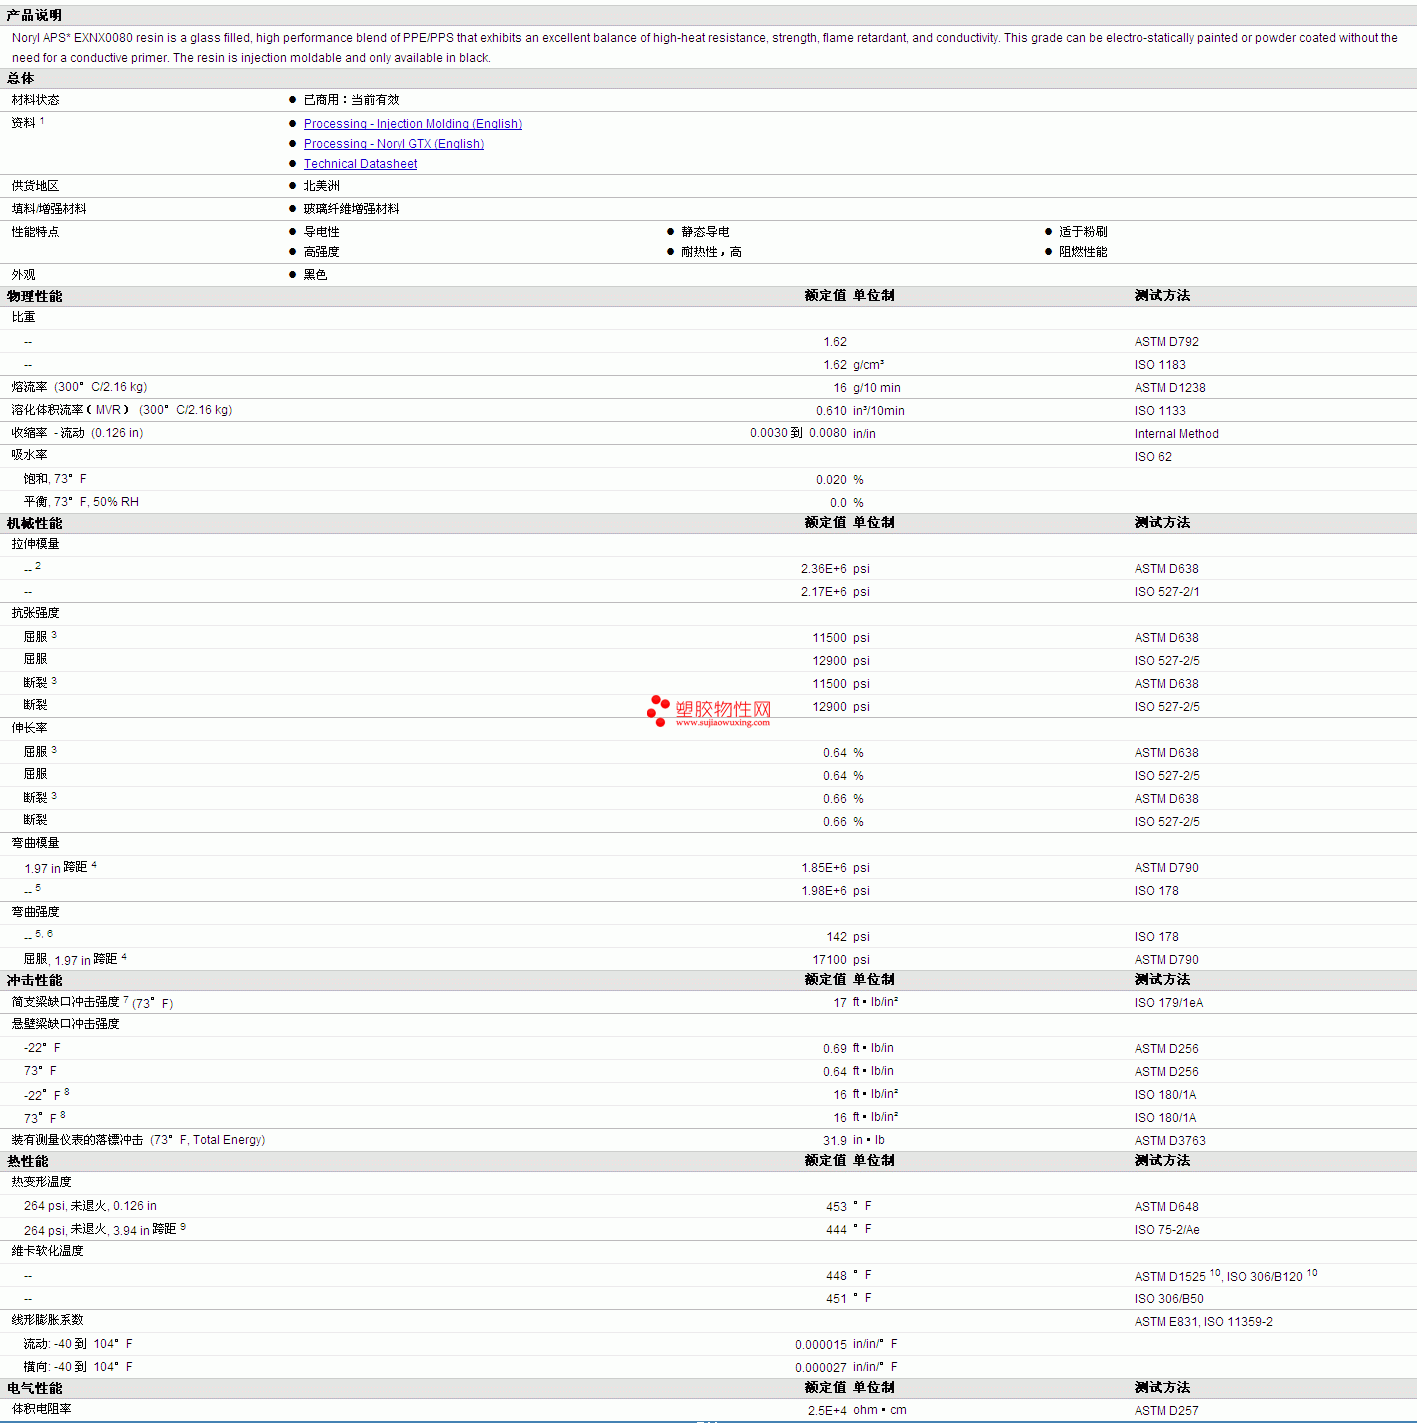Click the ASTM D257 test method
The image size is (1417, 1423).
click(1166, 1411)
